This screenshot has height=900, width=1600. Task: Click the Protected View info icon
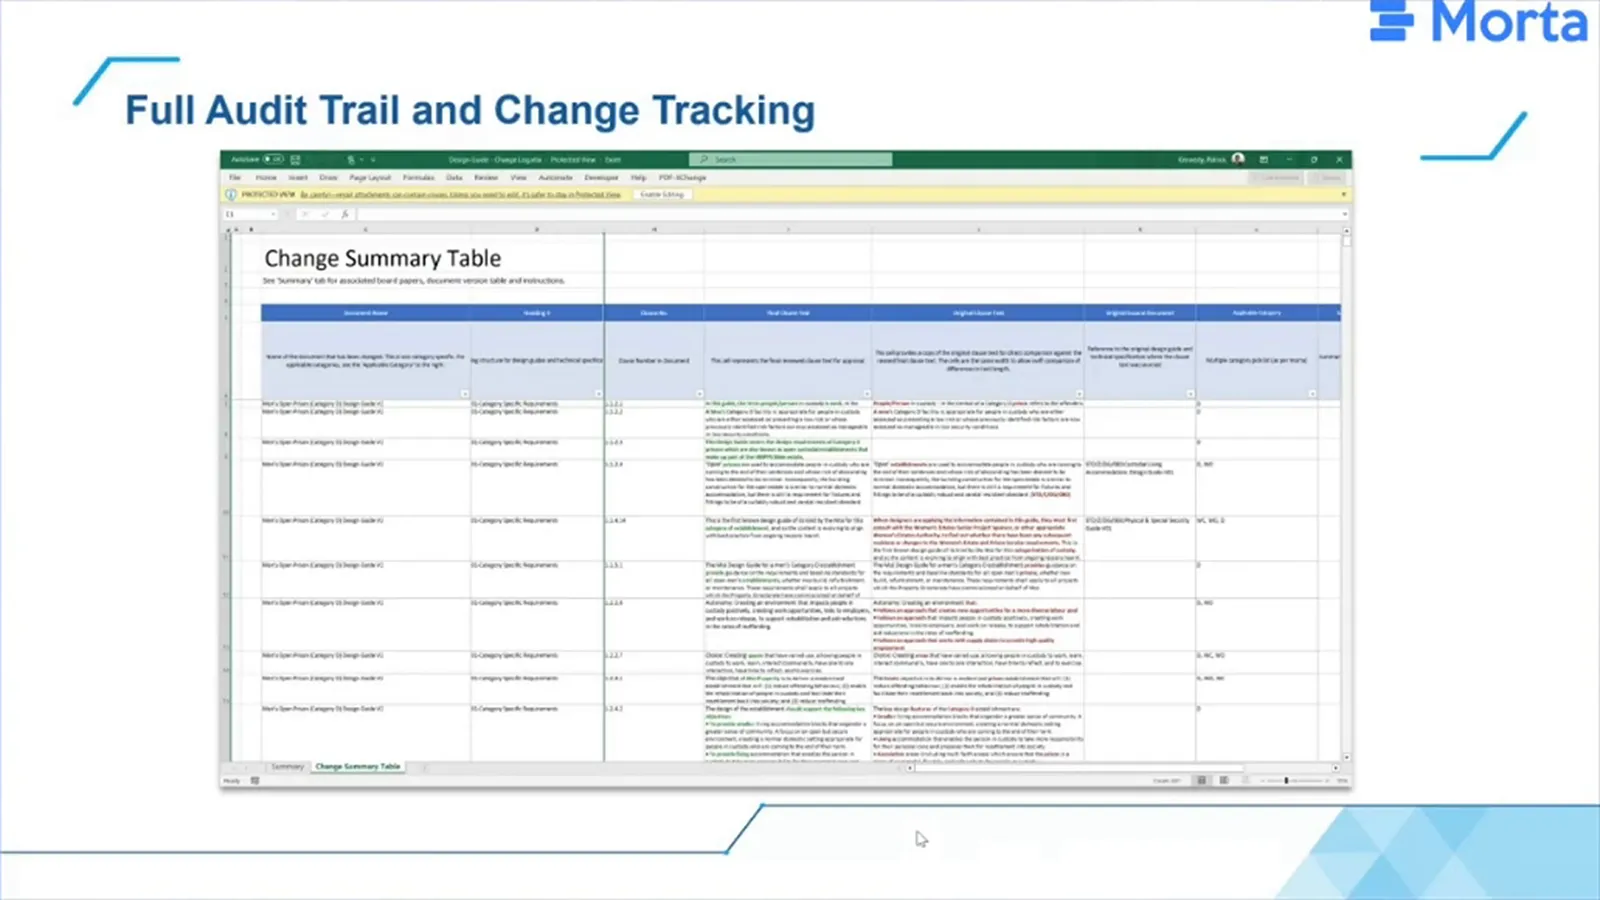[232, 194]
